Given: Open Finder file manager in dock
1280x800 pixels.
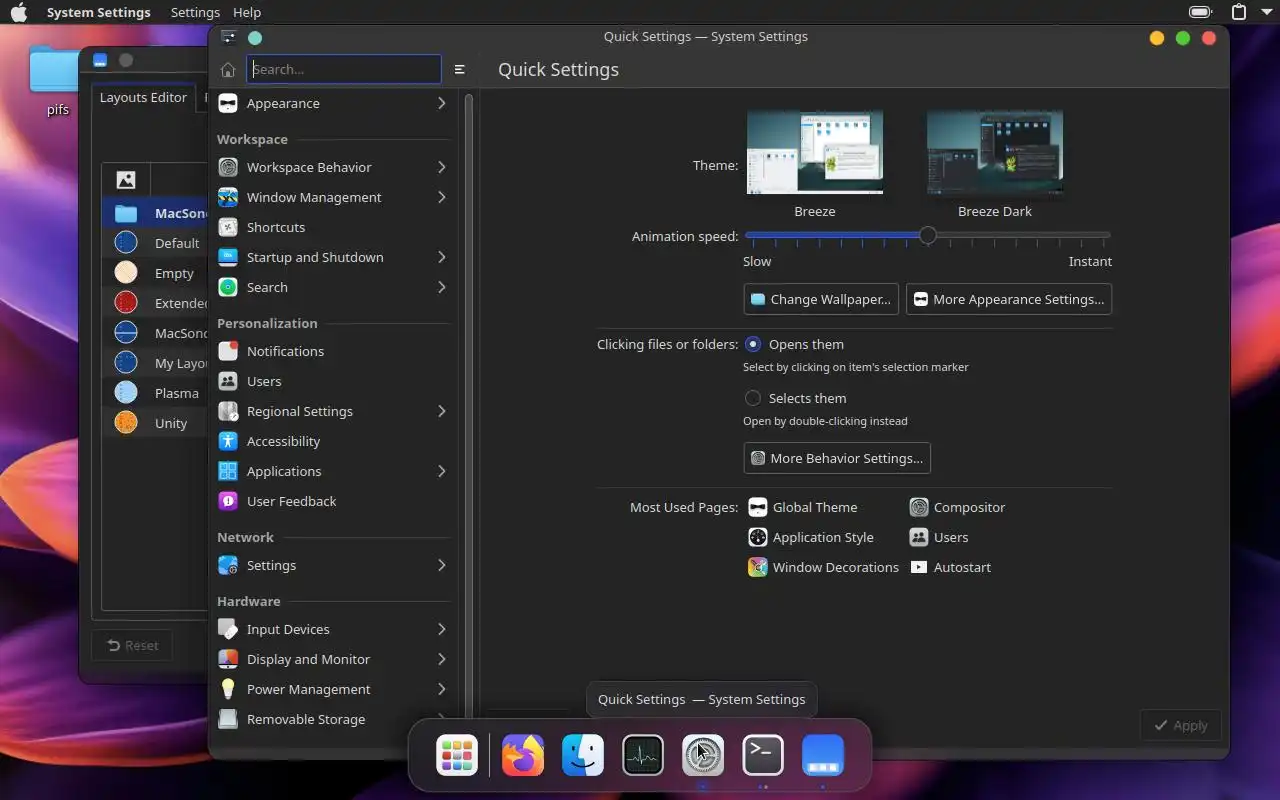Looking at the screenshot, I should [583, 755].
